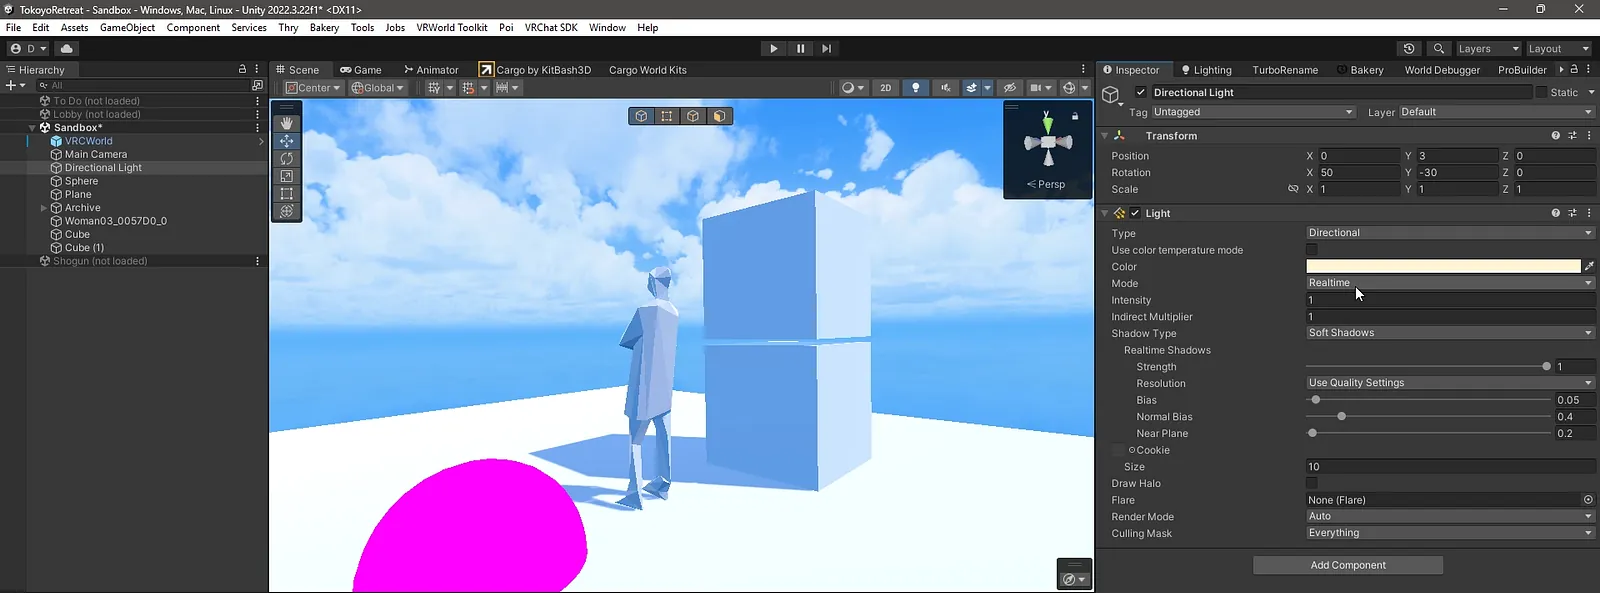Enable the Static checkbox

point(1541,92)
